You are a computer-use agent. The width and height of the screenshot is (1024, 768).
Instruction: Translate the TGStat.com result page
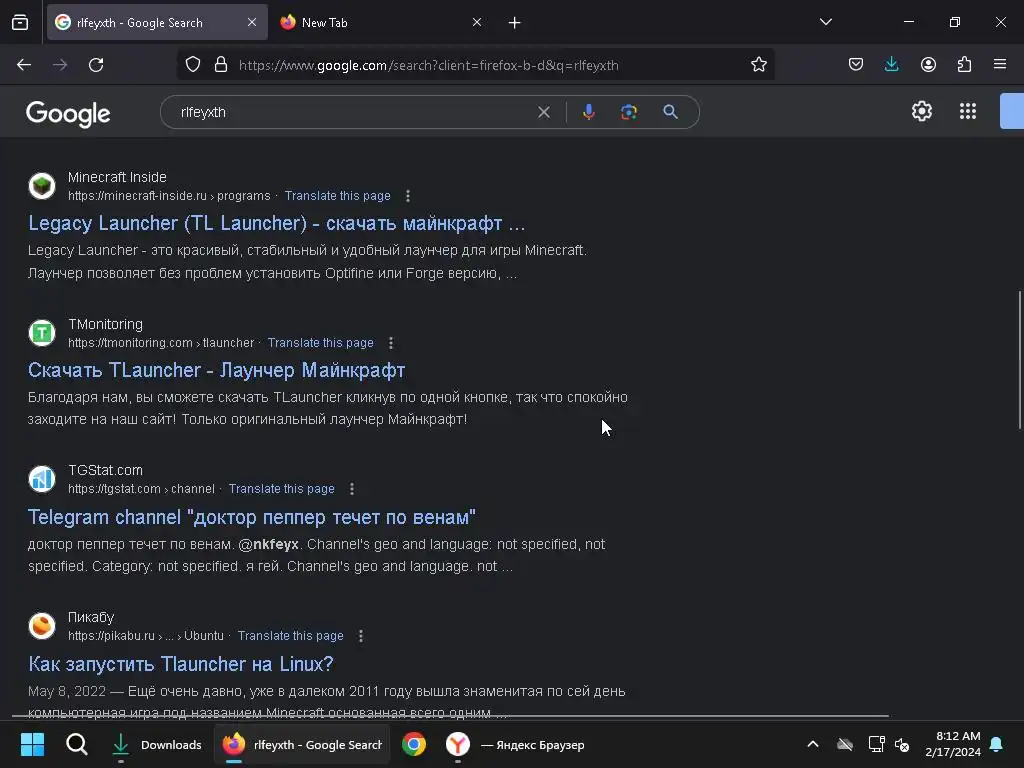(x=281, y=489)
